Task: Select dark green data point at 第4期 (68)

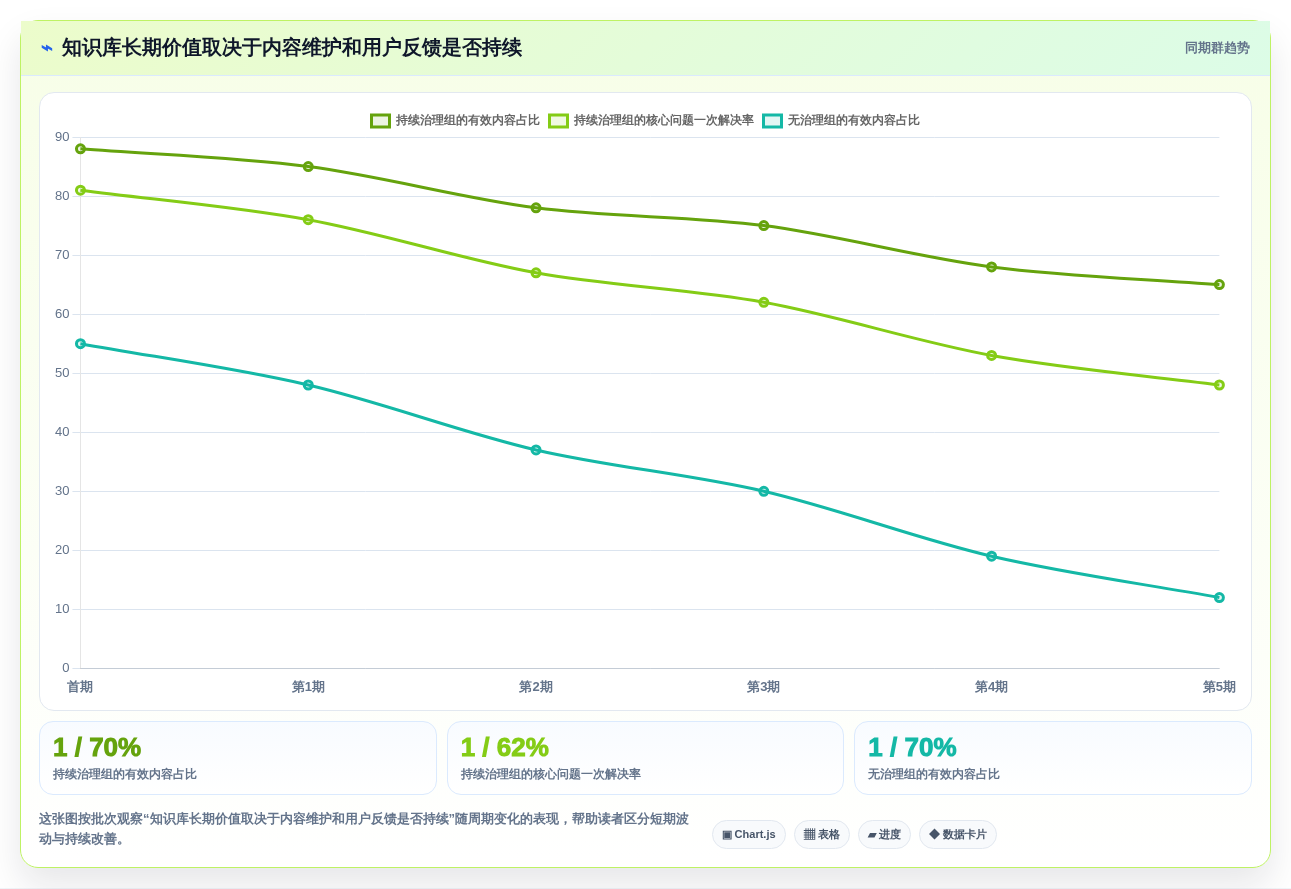Action: point(992,267)
